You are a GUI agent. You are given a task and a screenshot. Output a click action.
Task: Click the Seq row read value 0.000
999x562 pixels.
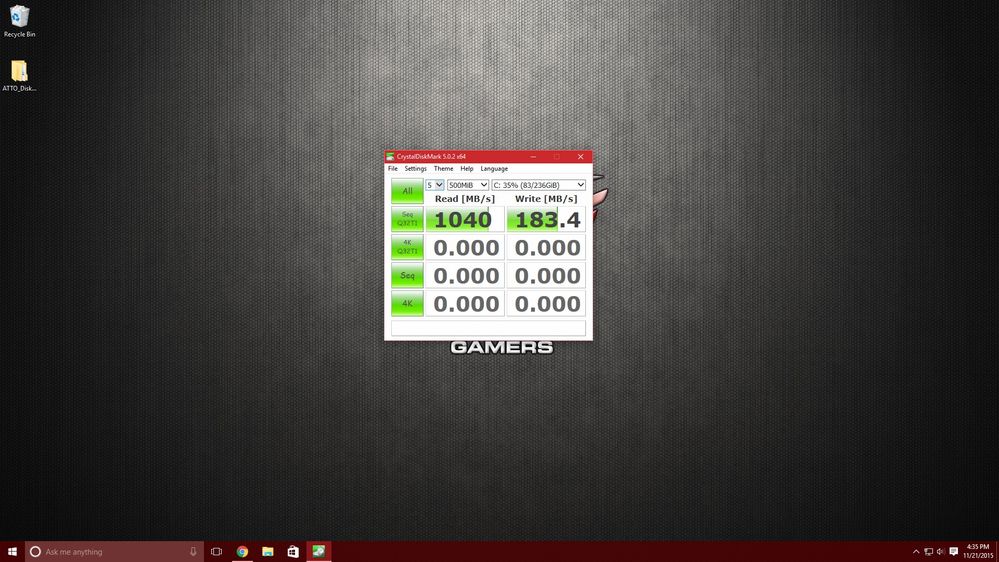(464, 275)
